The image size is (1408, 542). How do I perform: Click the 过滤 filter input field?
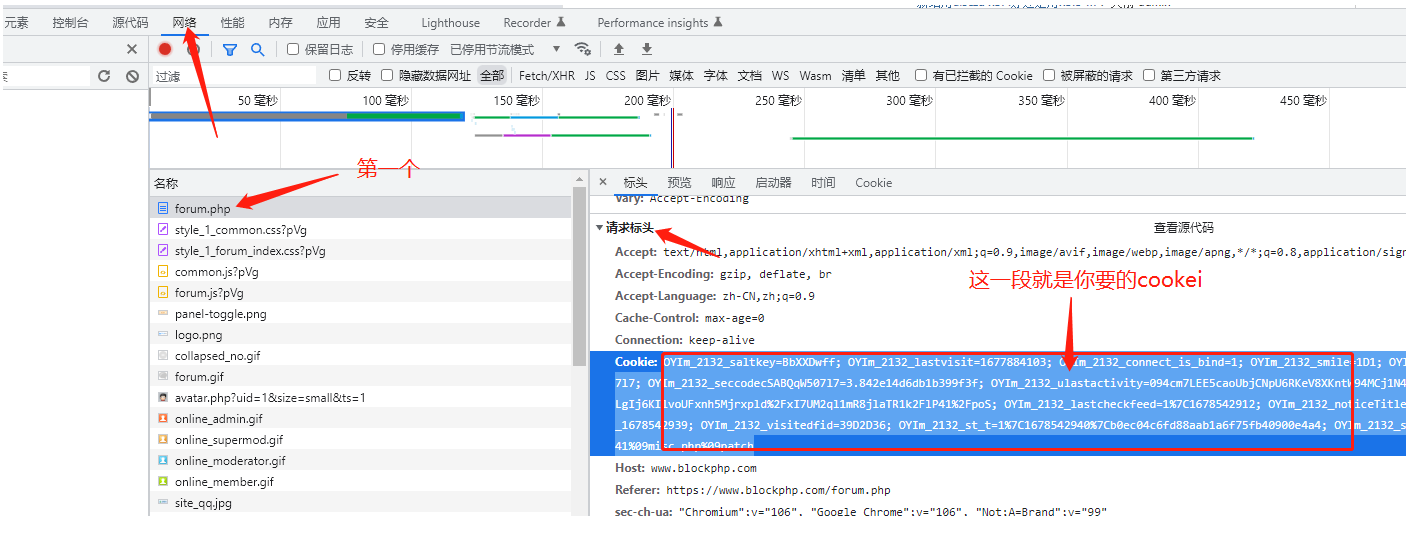pos(235,76)
